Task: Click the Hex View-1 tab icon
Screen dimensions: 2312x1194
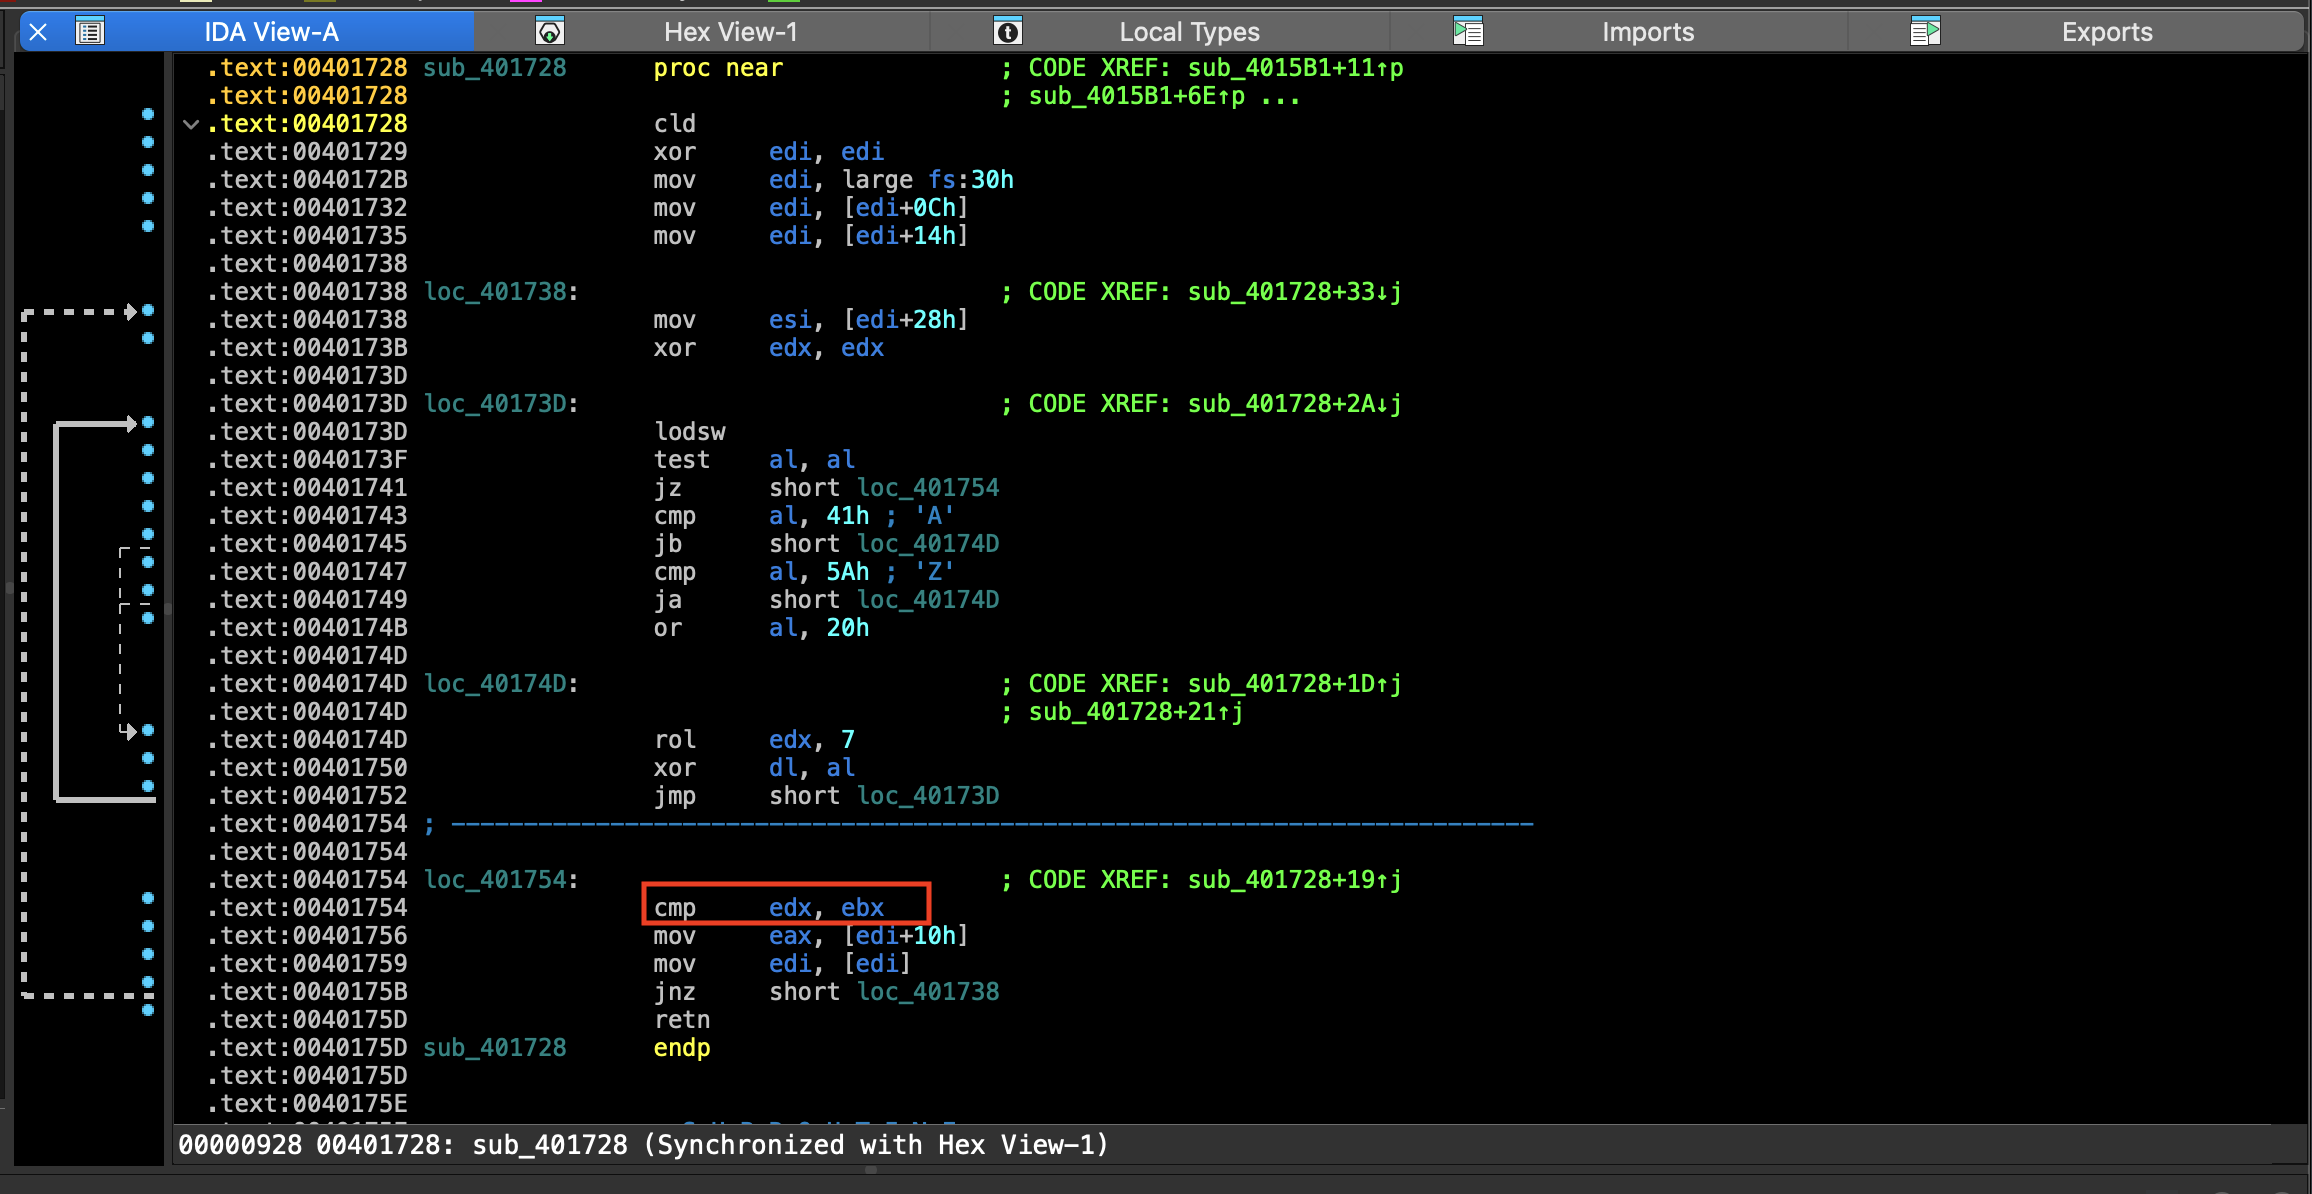Action: pos(549,32)
